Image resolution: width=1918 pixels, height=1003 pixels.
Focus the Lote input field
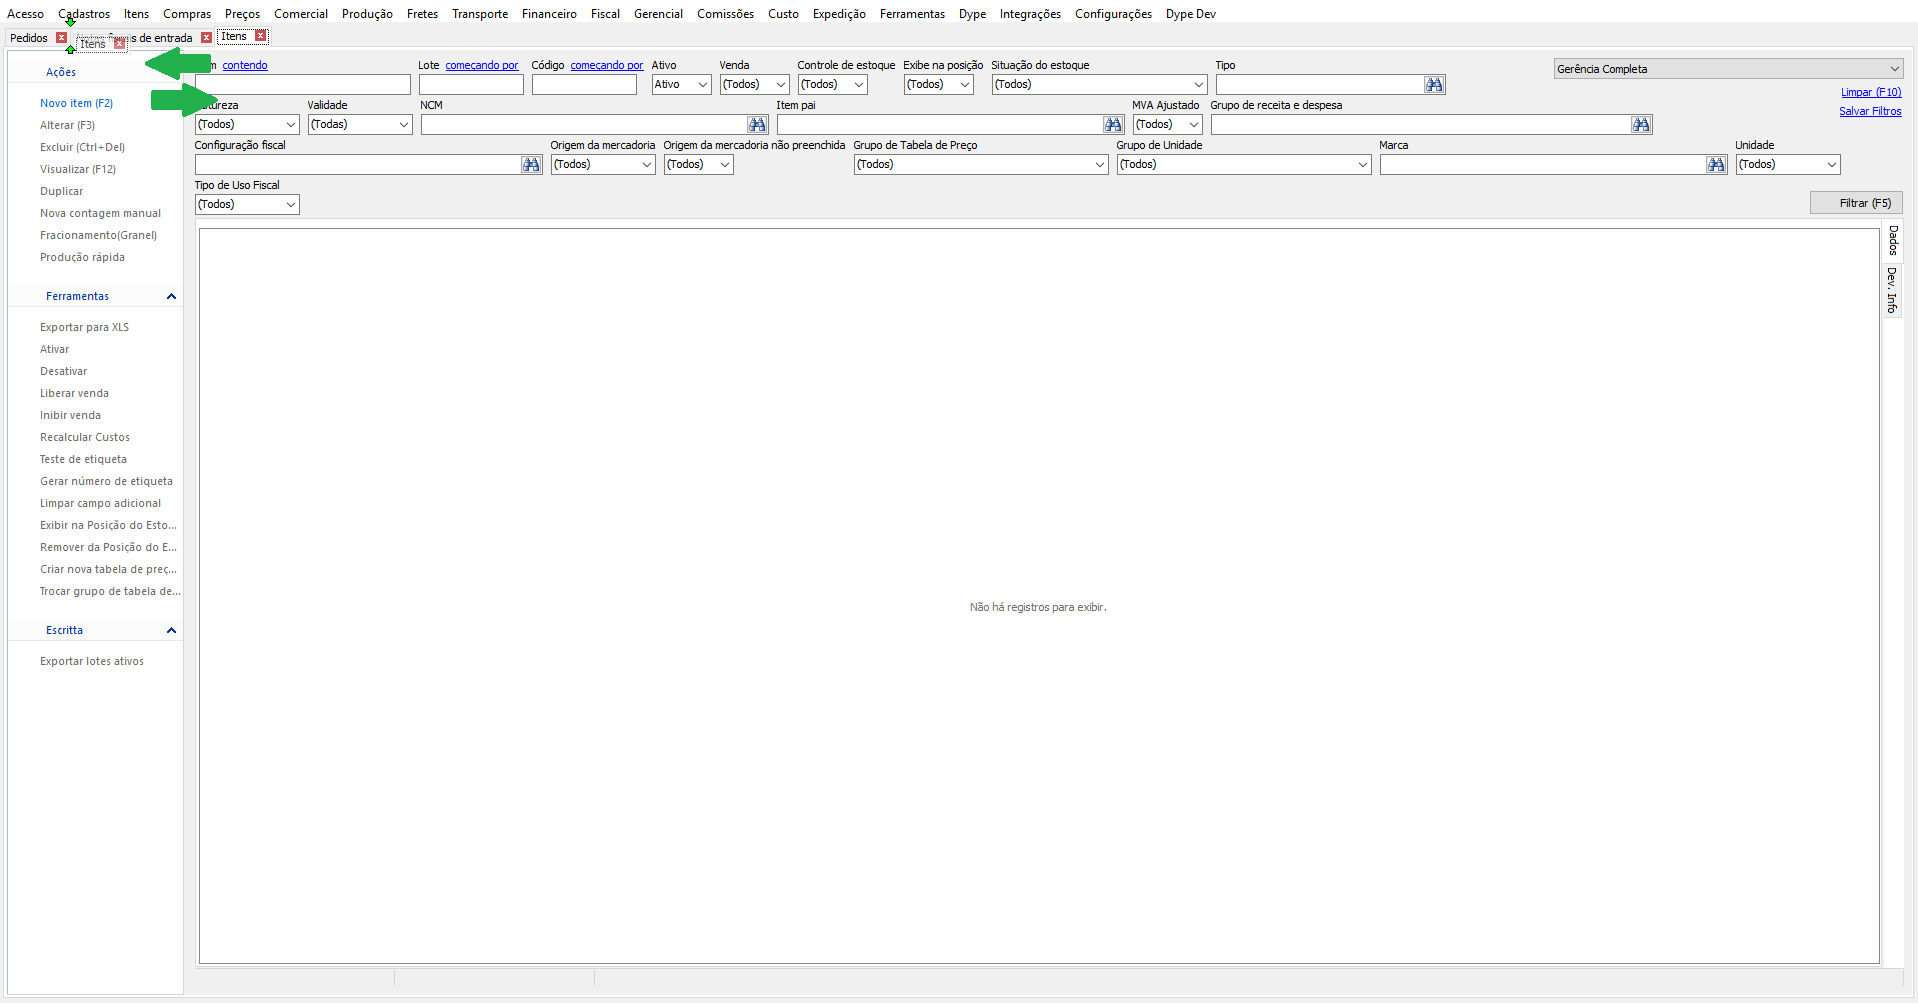(x=471, y=85)
